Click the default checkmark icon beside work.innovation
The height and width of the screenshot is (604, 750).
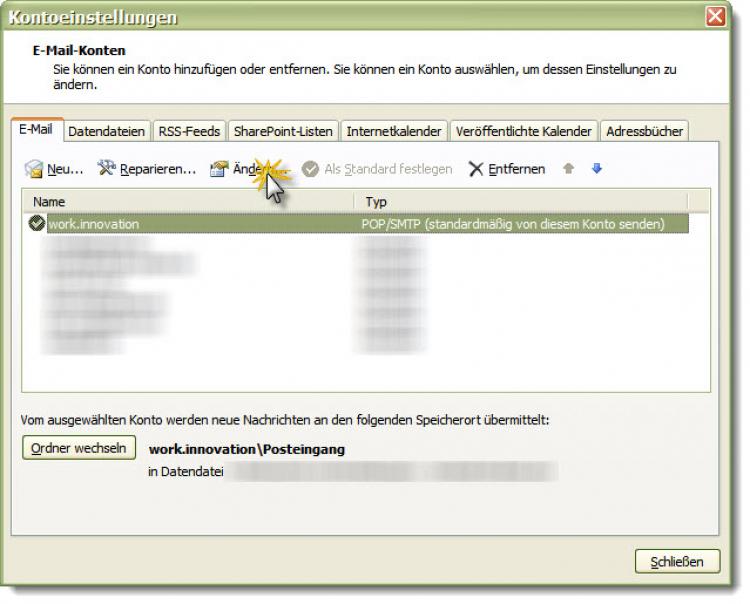point(38,224)
